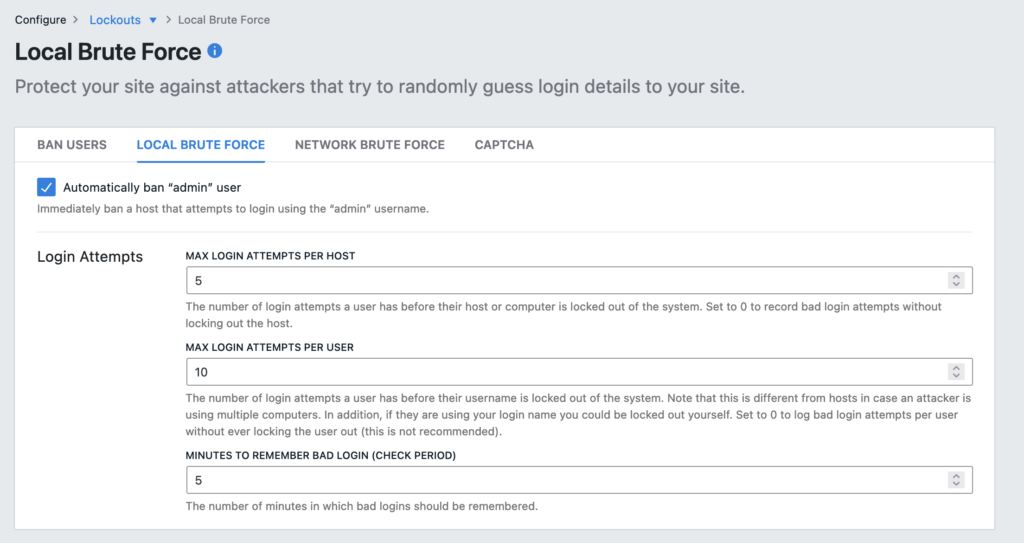Increase Minutes to Remember Bad Login value
This screenshot has width=1024, height=543.
click(956, 476)
